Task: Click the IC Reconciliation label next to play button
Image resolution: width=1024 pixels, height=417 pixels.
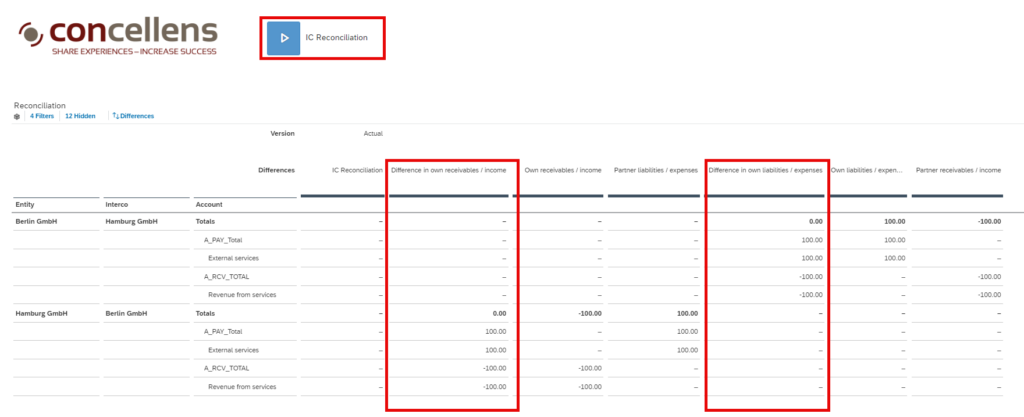Action: click(x=336, y=38)
